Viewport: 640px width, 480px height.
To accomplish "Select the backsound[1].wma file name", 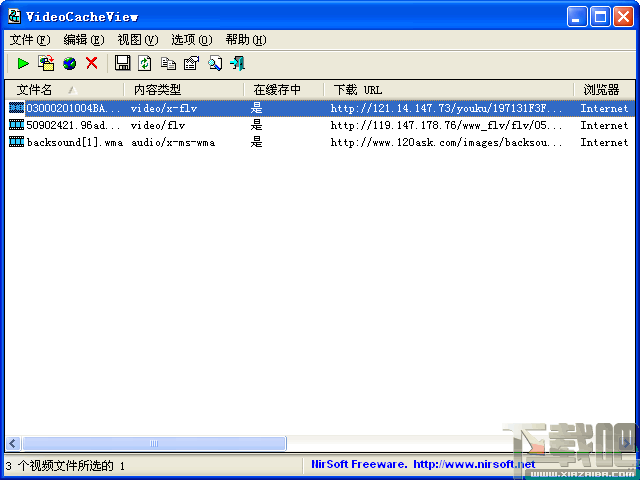I will pyautogui.click(x=75, y=142).
